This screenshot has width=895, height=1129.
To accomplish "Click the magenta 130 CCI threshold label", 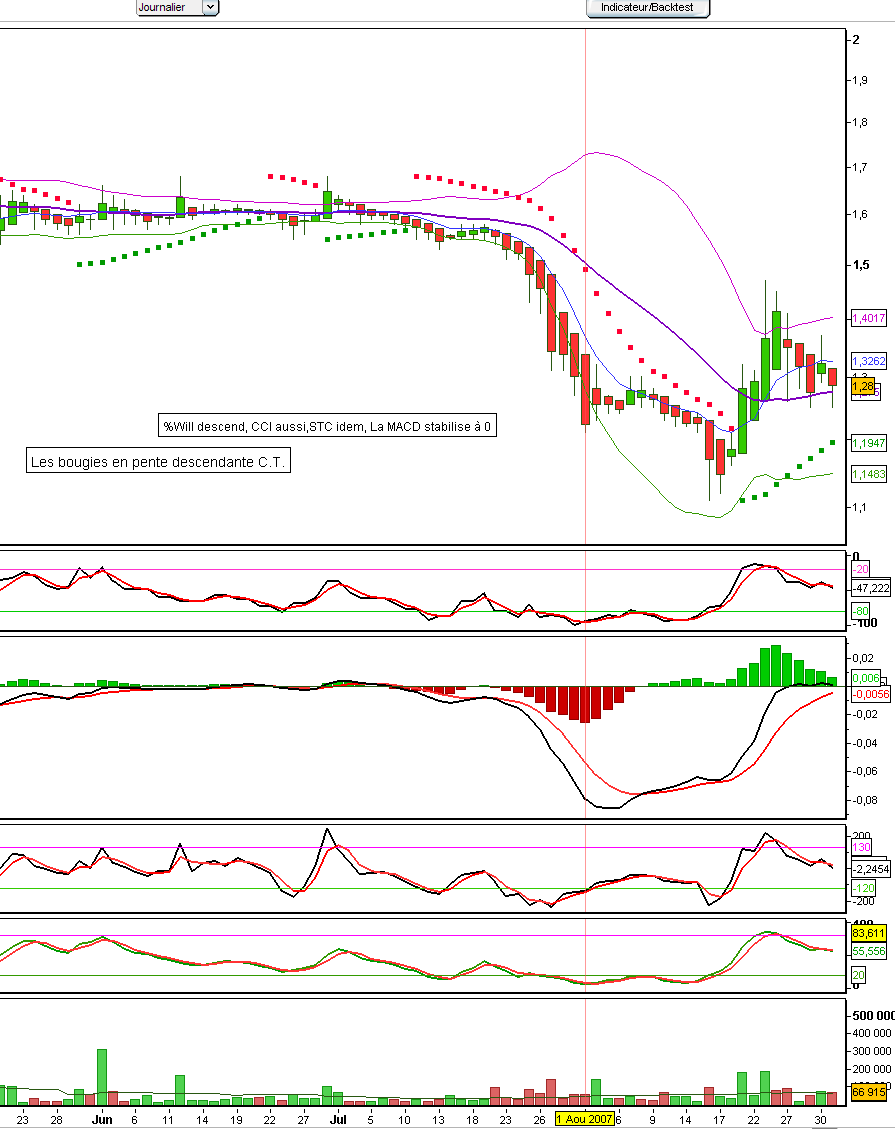I will tap(859, 847).
